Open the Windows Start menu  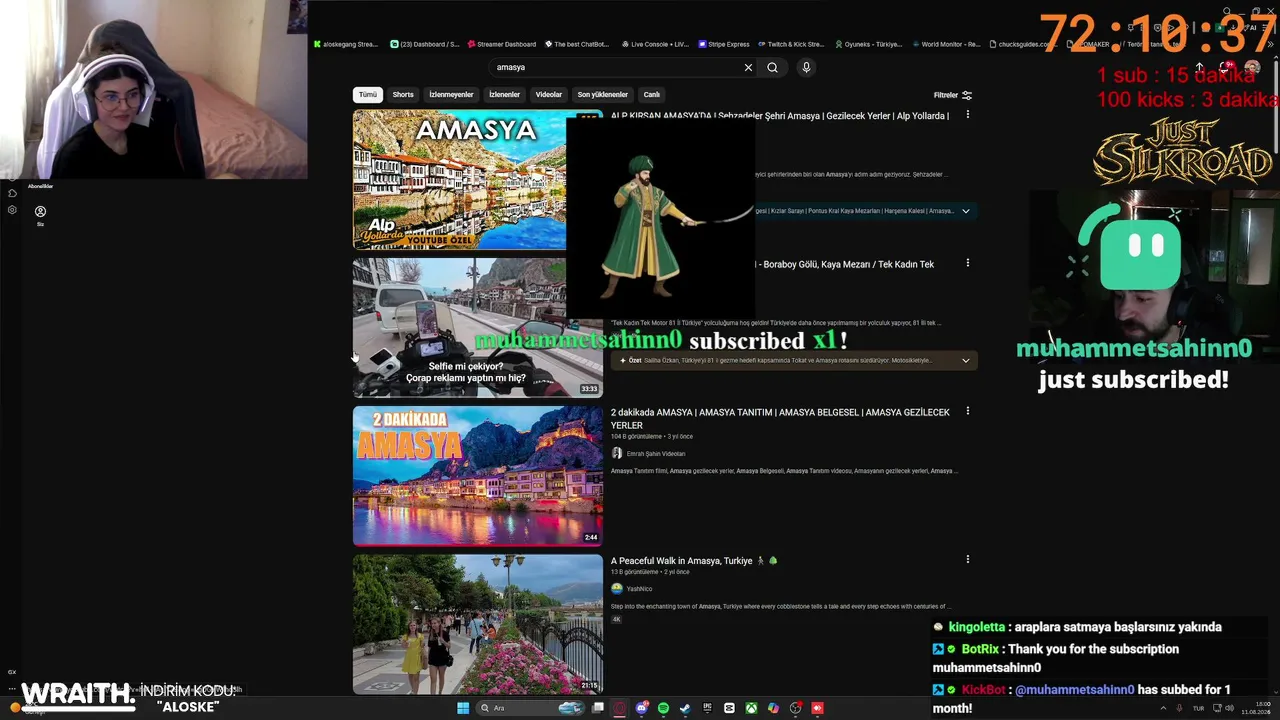click(x=463, y=708)
